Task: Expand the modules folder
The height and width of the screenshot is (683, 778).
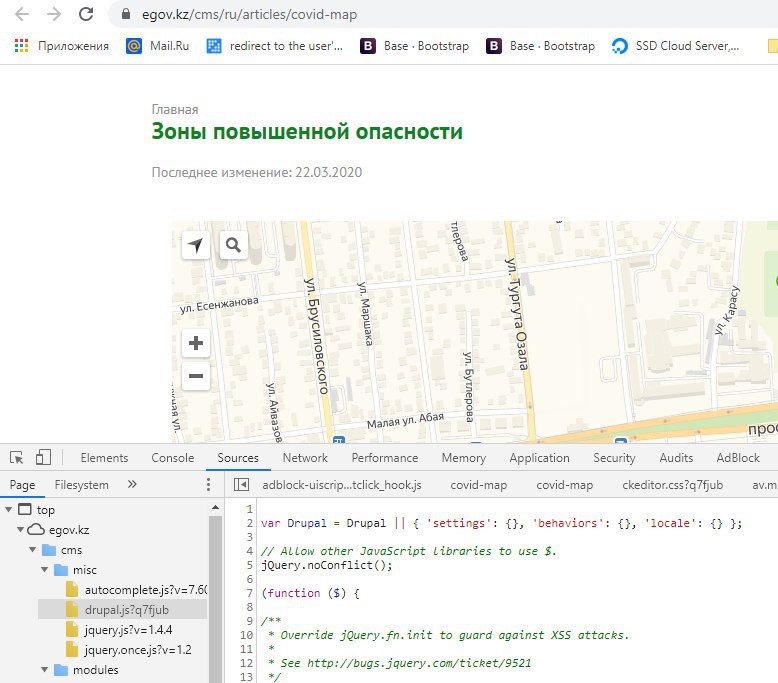Action: tap(45, 669)
